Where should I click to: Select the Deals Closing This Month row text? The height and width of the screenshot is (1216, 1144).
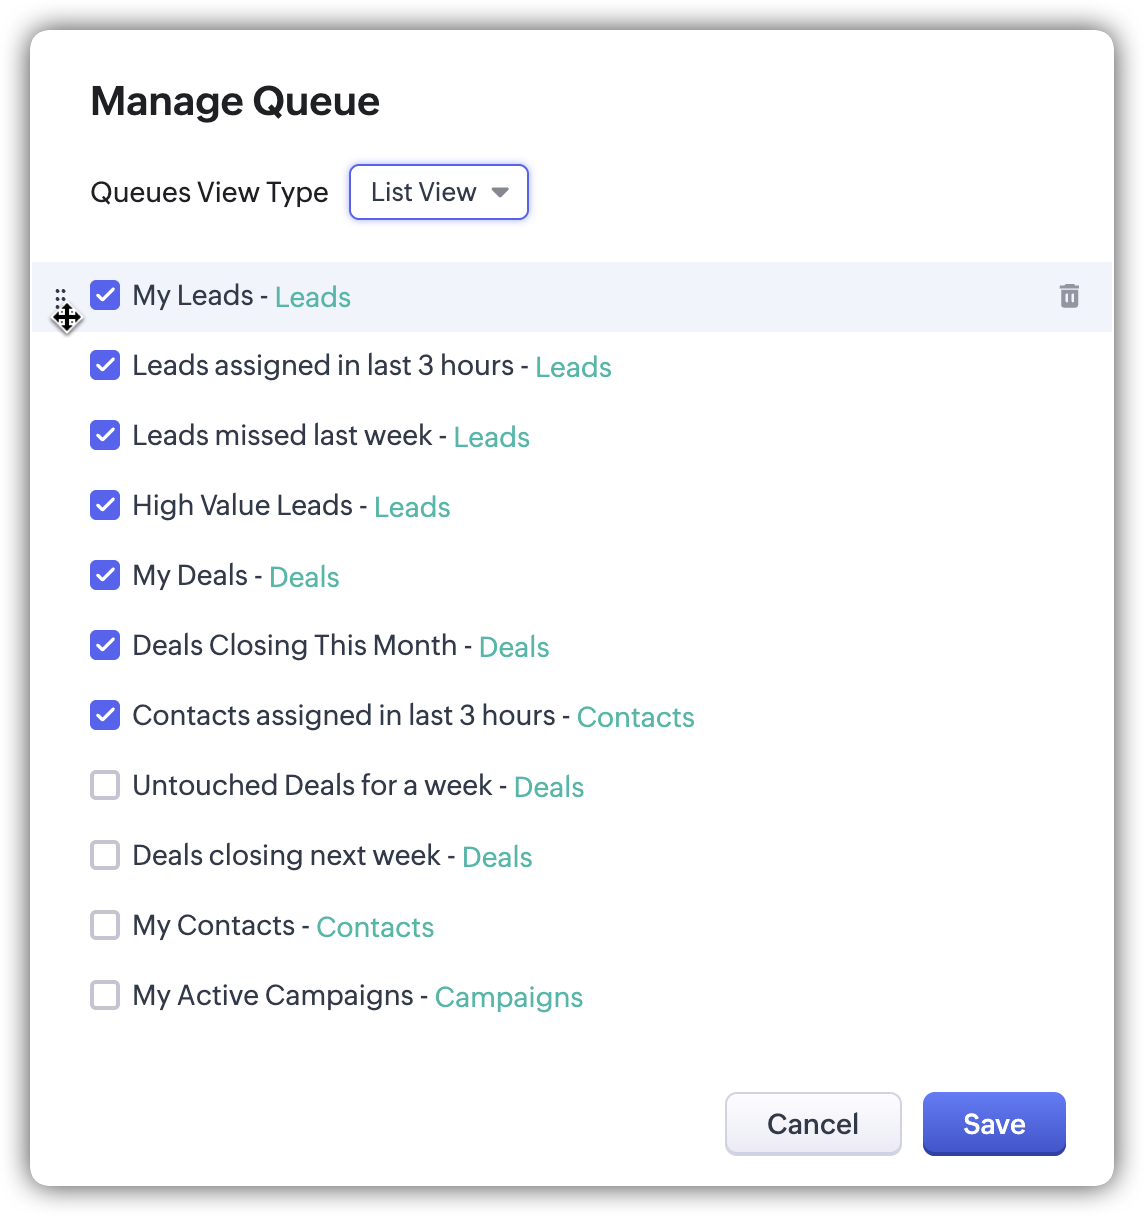294,645
